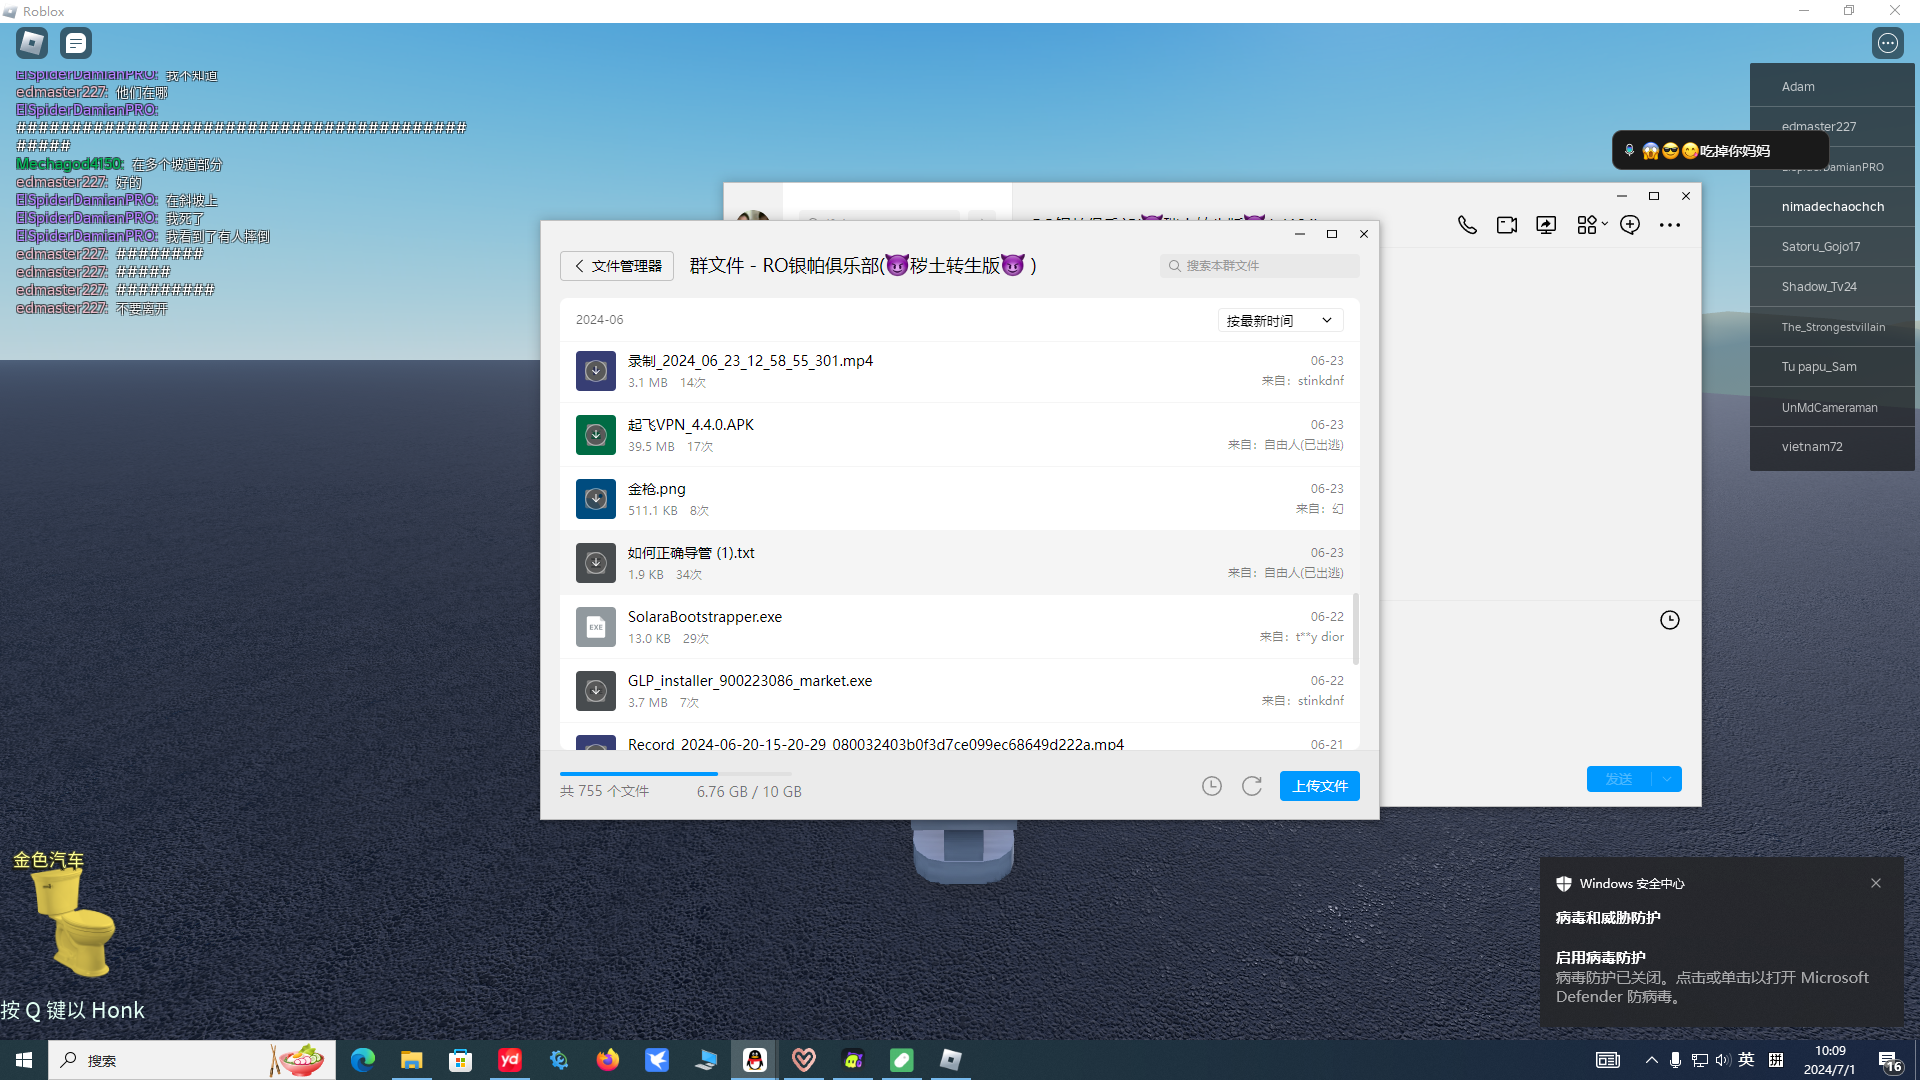Select GLP_installer_900223086_market.exe file name

[x=750, y=681]
